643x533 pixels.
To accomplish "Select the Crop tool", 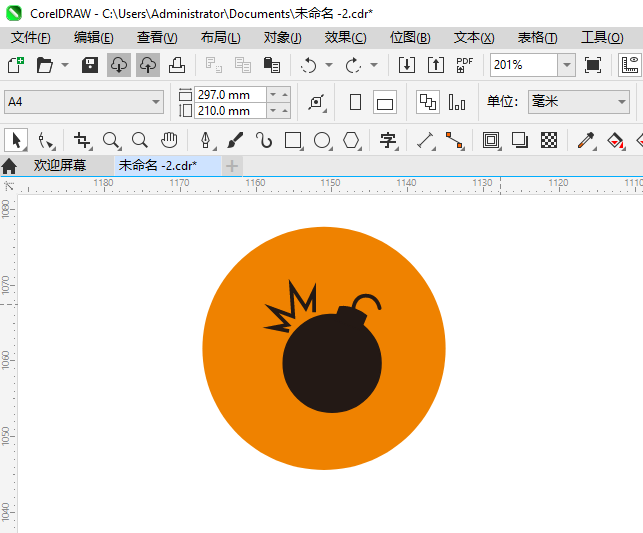I will click(x=82, y=141).
